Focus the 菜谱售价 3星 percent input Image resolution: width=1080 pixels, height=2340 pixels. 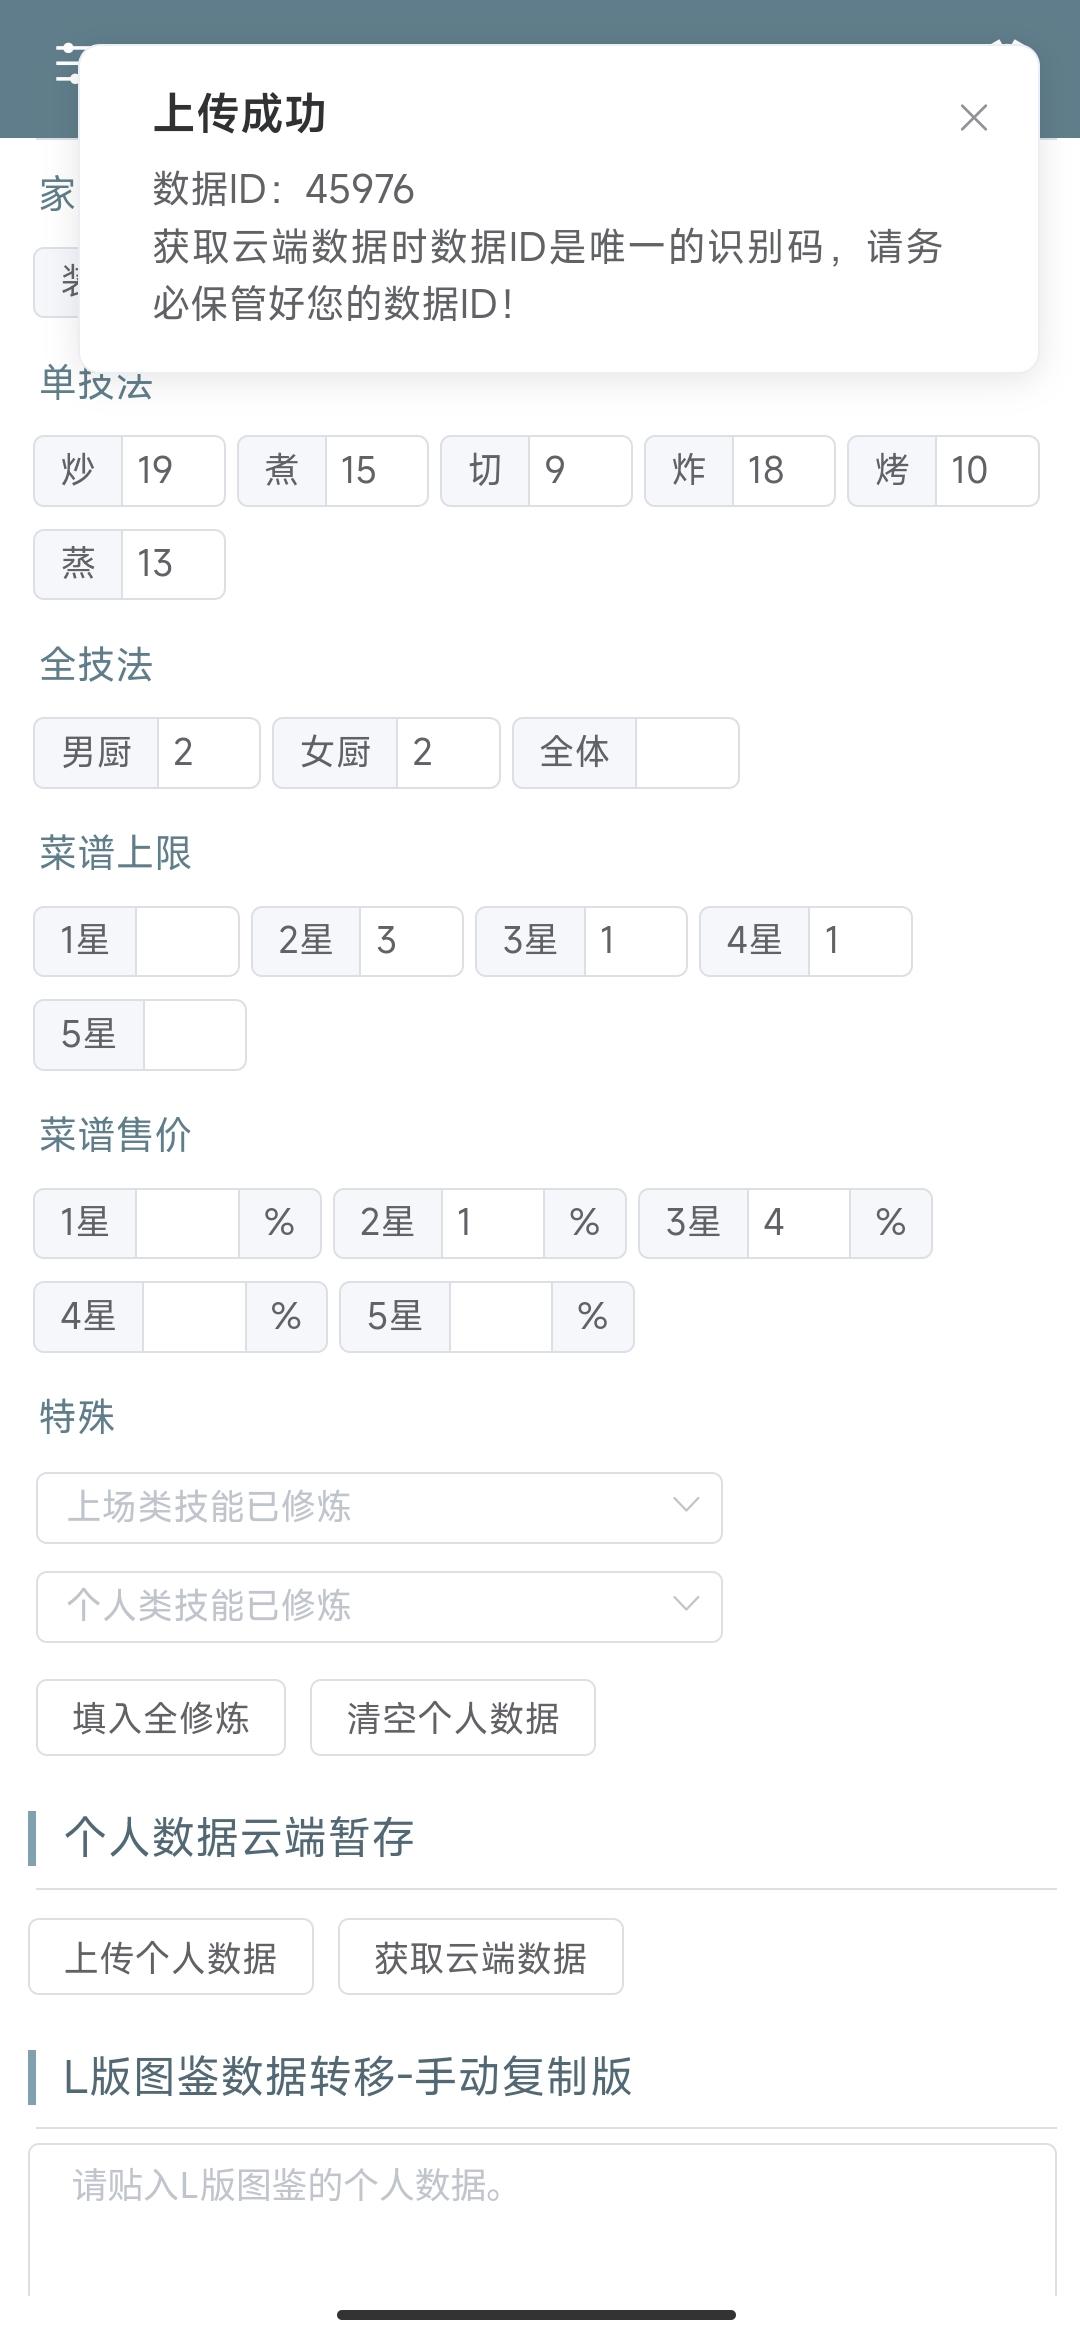[x=798, y=1223]
